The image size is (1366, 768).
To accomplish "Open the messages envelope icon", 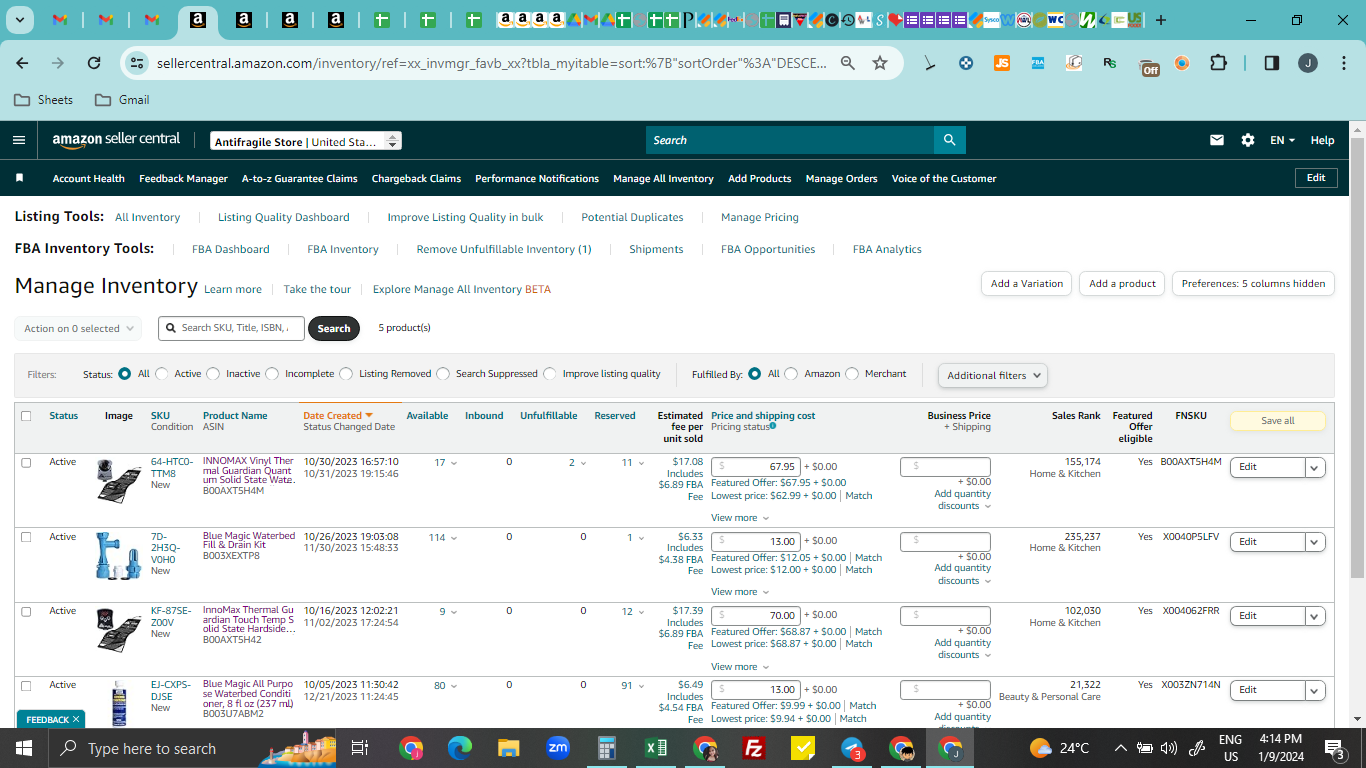I will [x=1217, y=140].
